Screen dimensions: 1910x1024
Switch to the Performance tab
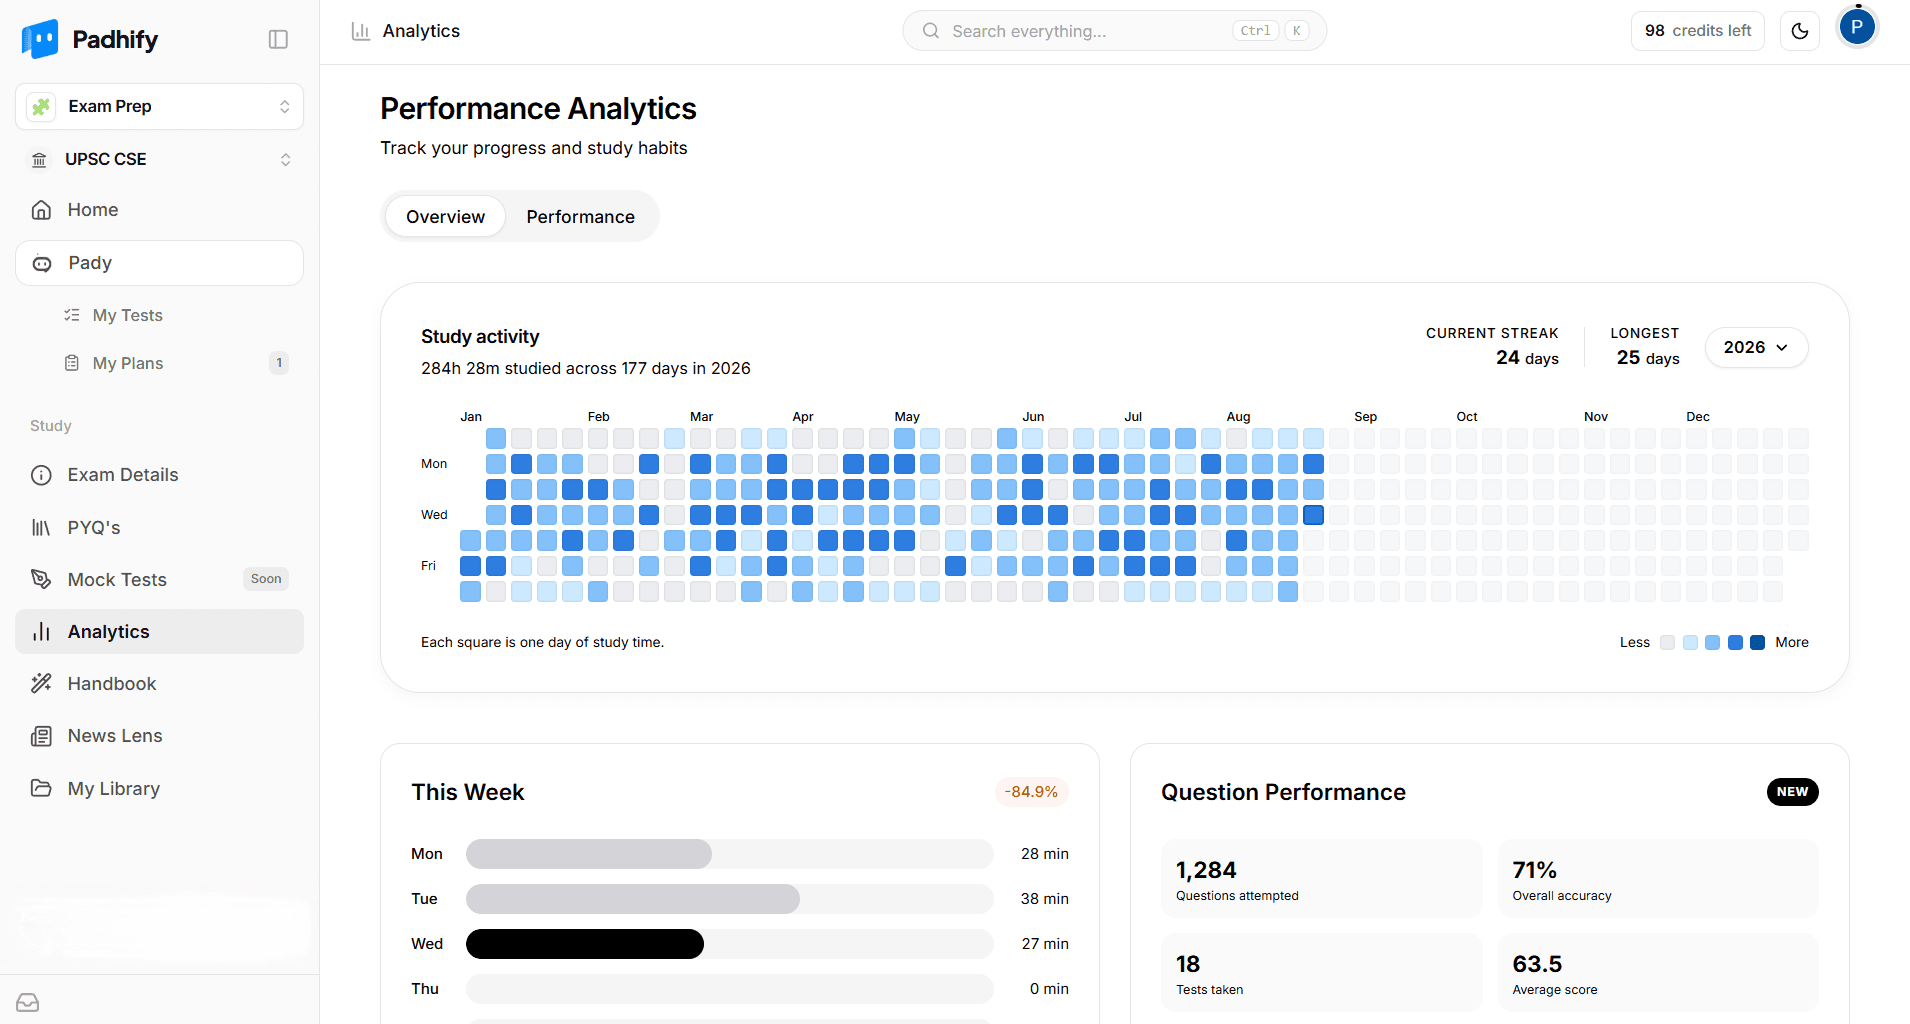580,217
